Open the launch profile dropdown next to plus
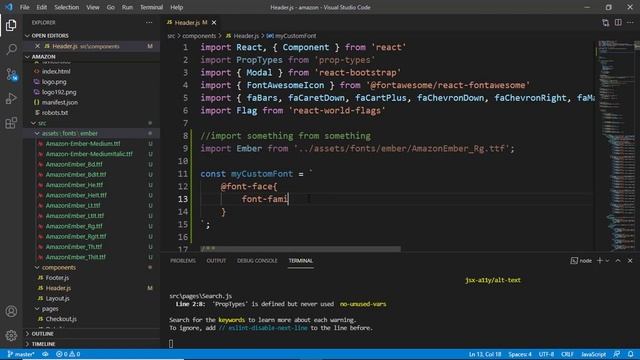This screenshot has height=360, width=640. pyautogui.click(x=607, y=260)
